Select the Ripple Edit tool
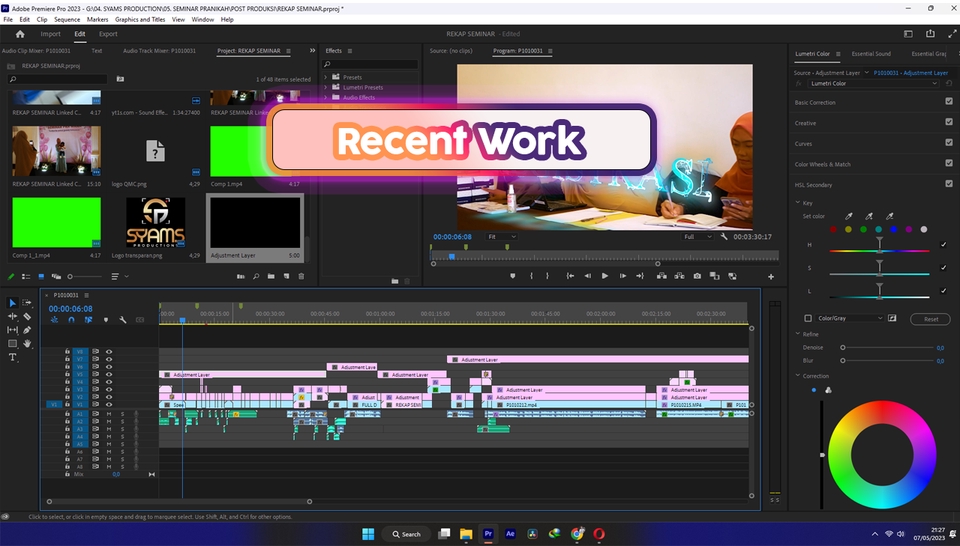 [x=12, y=316]
